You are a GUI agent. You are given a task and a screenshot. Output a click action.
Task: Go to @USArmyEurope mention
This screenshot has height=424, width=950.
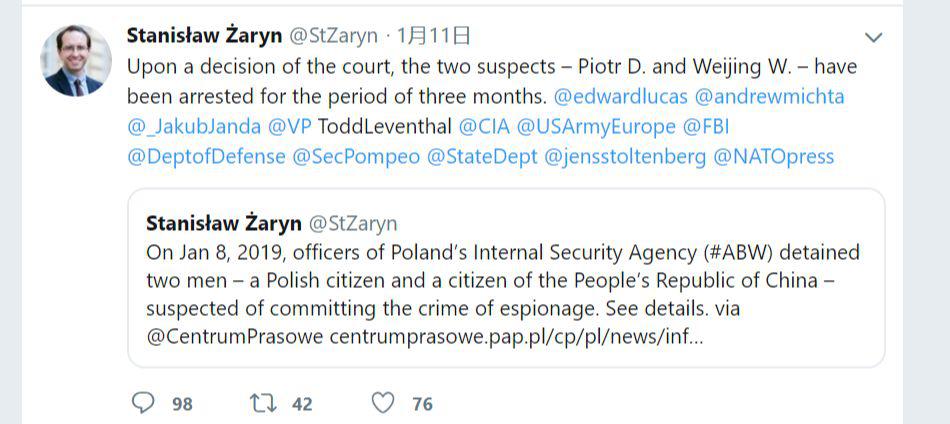pyautogui.click(x=595, y=127)
